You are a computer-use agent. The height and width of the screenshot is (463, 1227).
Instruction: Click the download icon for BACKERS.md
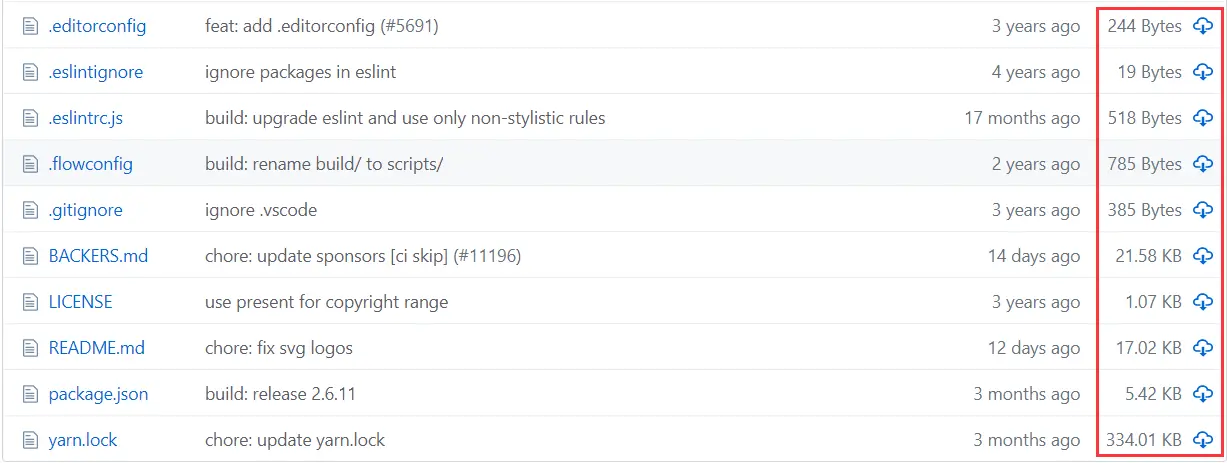click(x=1202, y=256)
